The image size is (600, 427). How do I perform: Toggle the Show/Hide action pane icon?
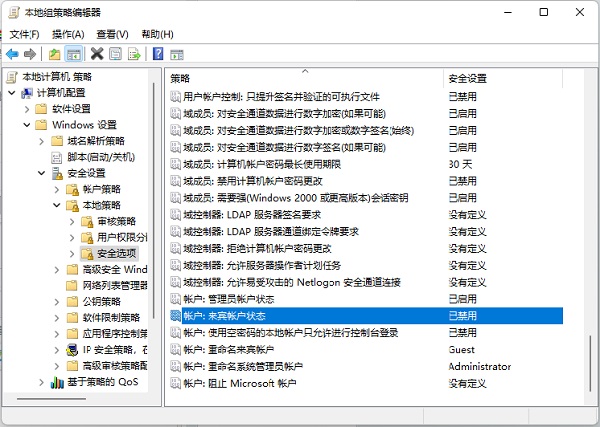coord(176,54)
